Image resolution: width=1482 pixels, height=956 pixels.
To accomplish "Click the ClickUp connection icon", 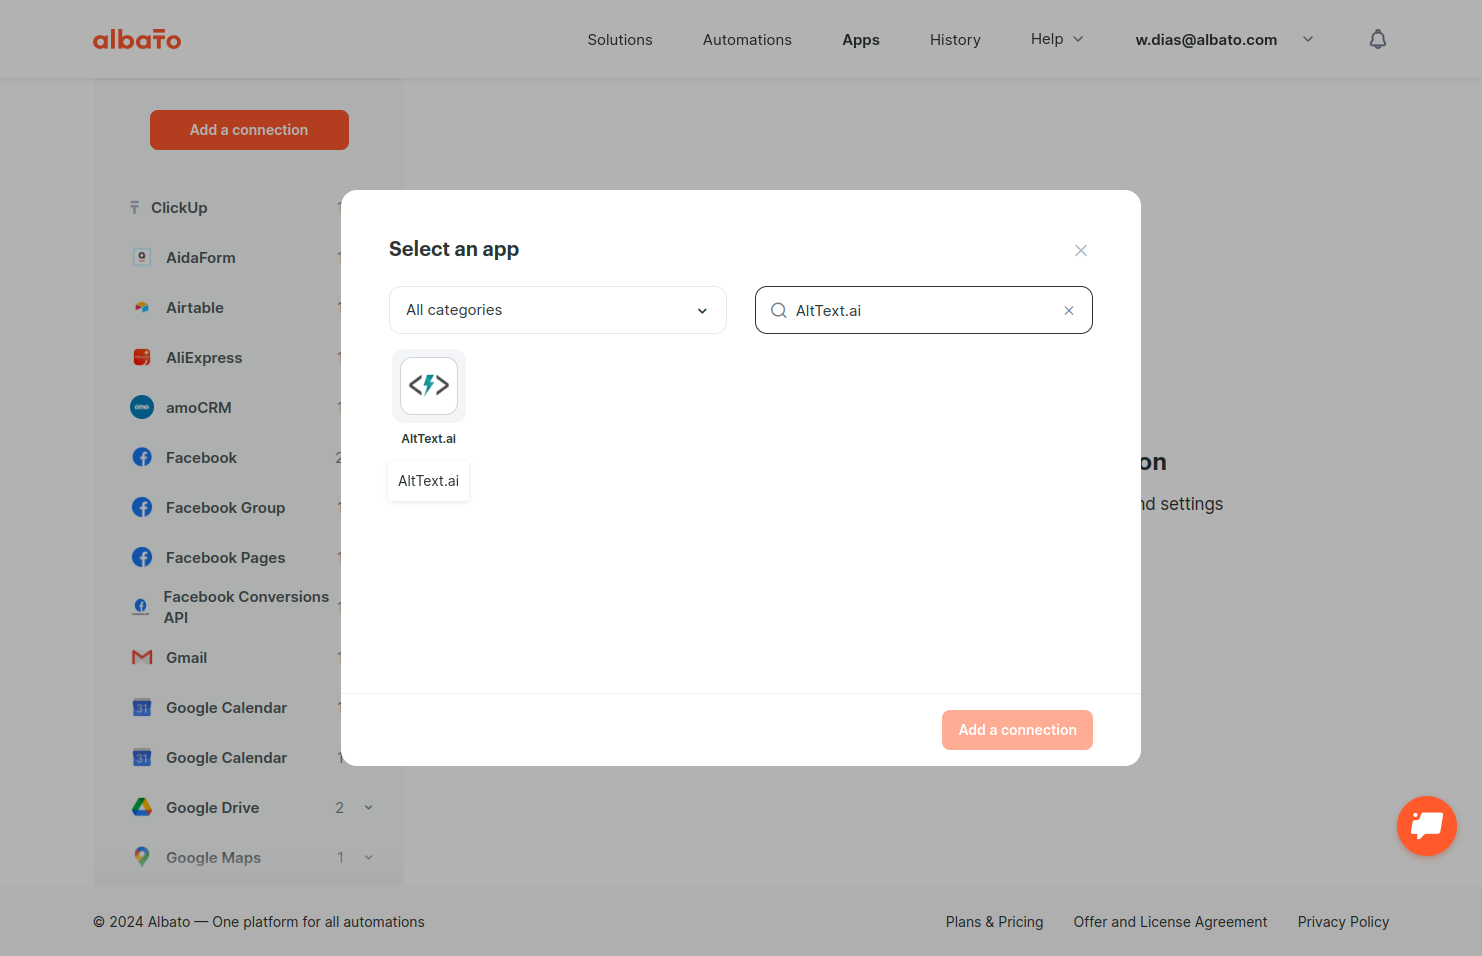I will point(134,208).
